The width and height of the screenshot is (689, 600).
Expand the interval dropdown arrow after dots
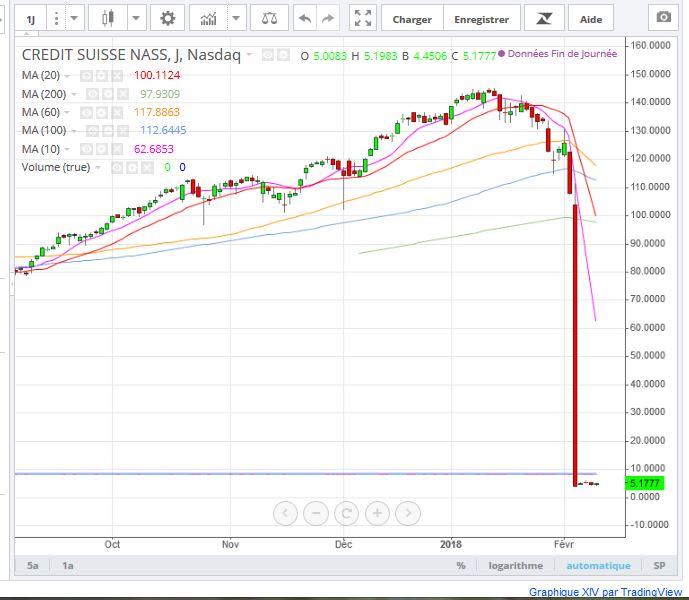[x=74, y=18]
